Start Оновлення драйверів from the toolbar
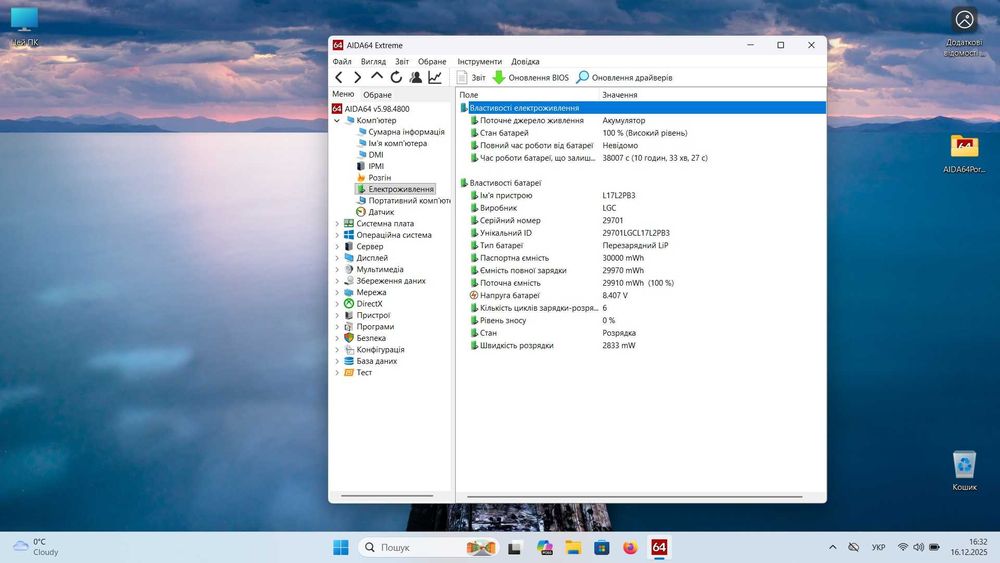 [x=624, y=77]
